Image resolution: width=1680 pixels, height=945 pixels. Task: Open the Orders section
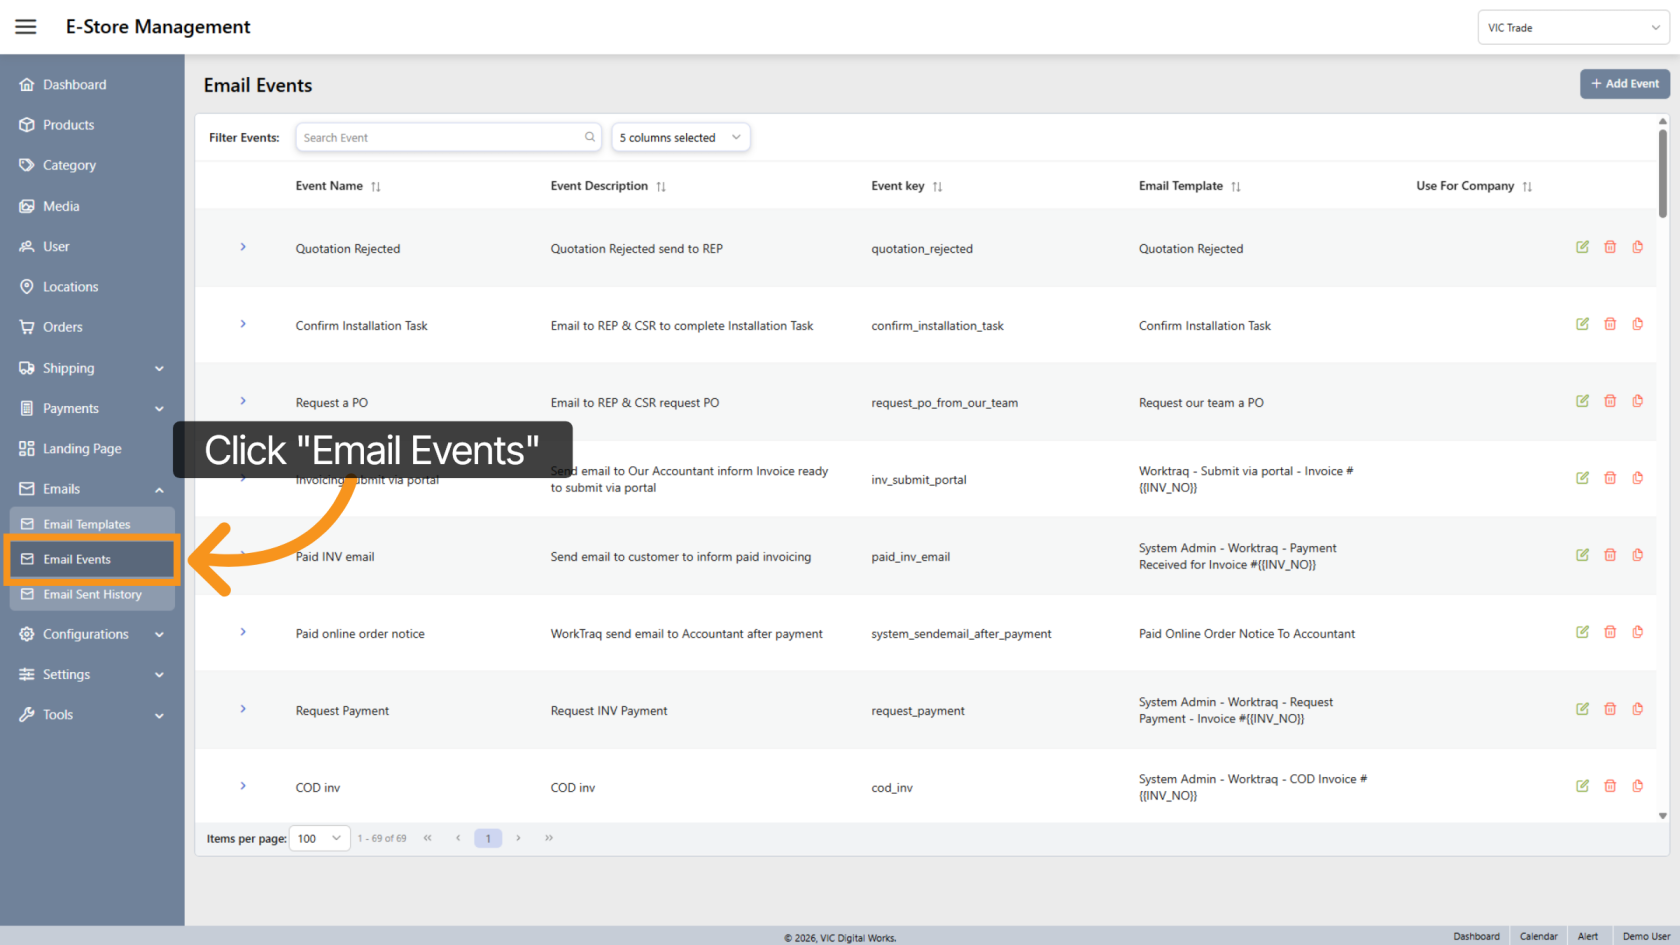pyautogui.click(x=62, y=326)
